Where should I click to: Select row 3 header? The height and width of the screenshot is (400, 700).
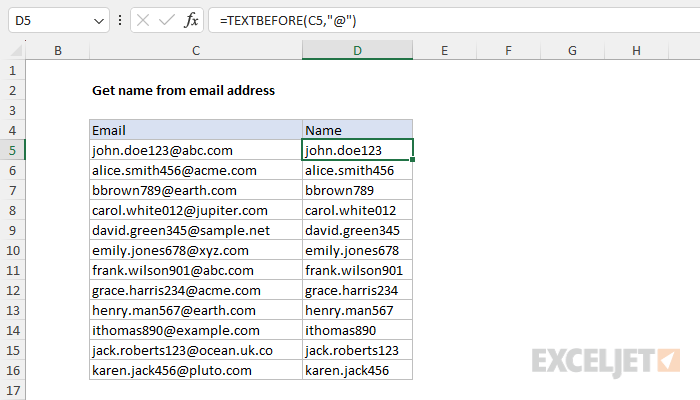pos(12,110)
